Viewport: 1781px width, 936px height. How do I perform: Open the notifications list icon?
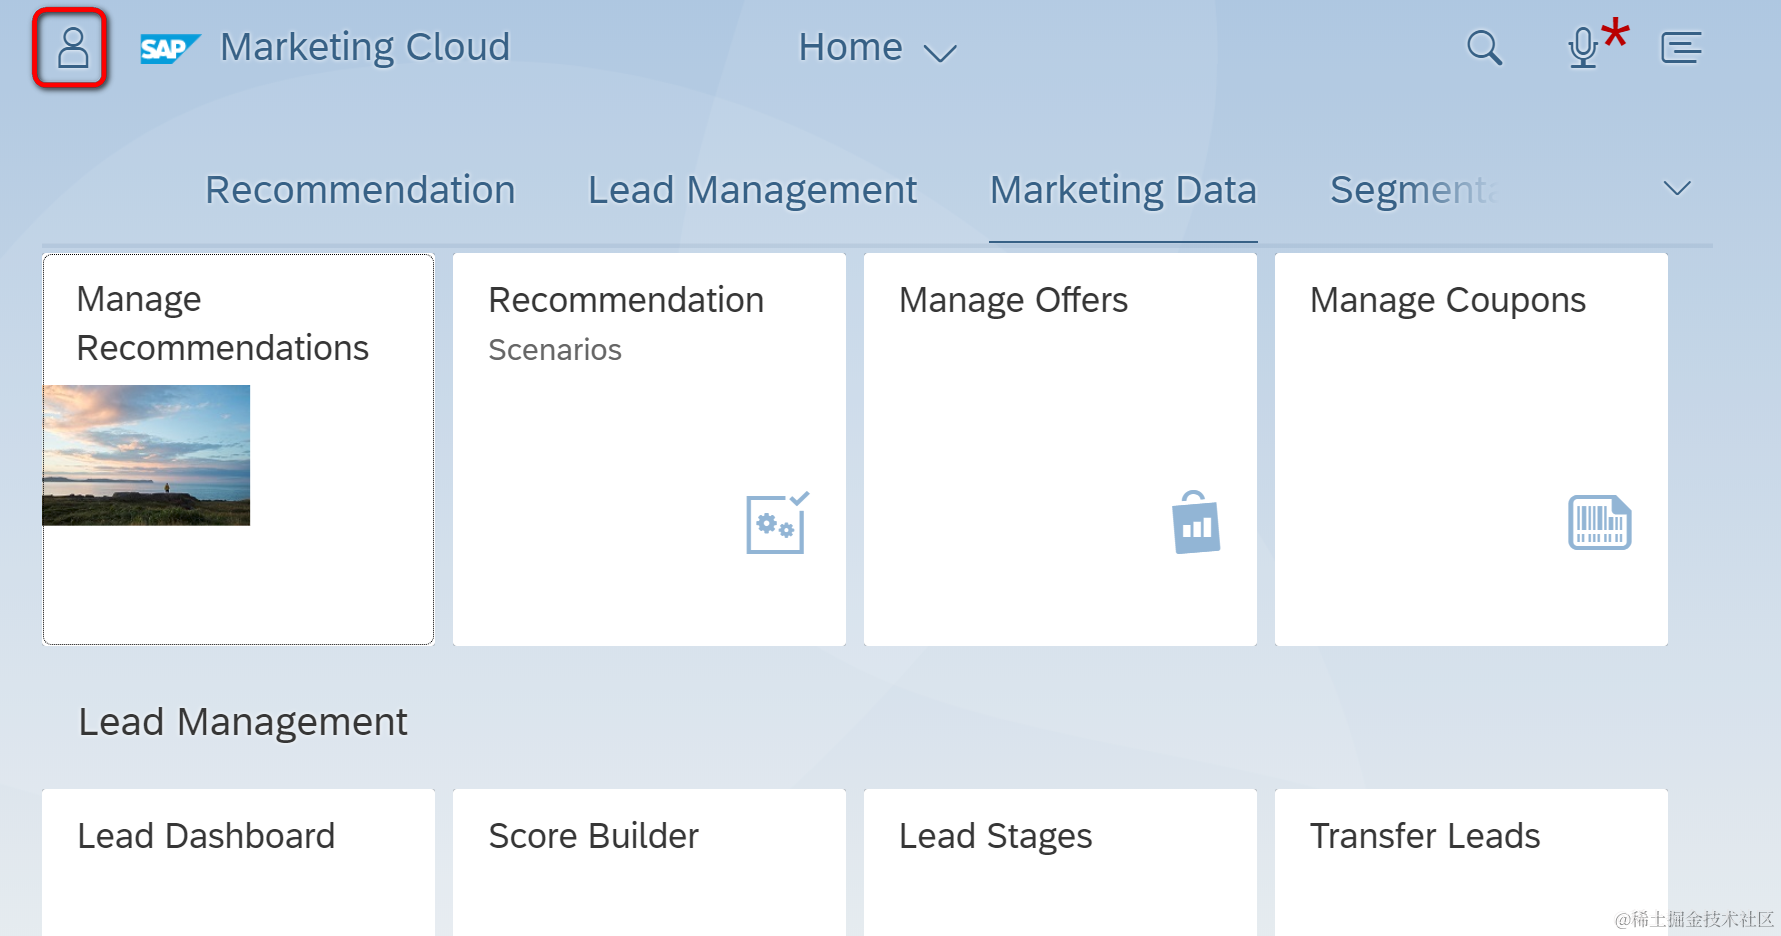click(x=1681, y=47)
